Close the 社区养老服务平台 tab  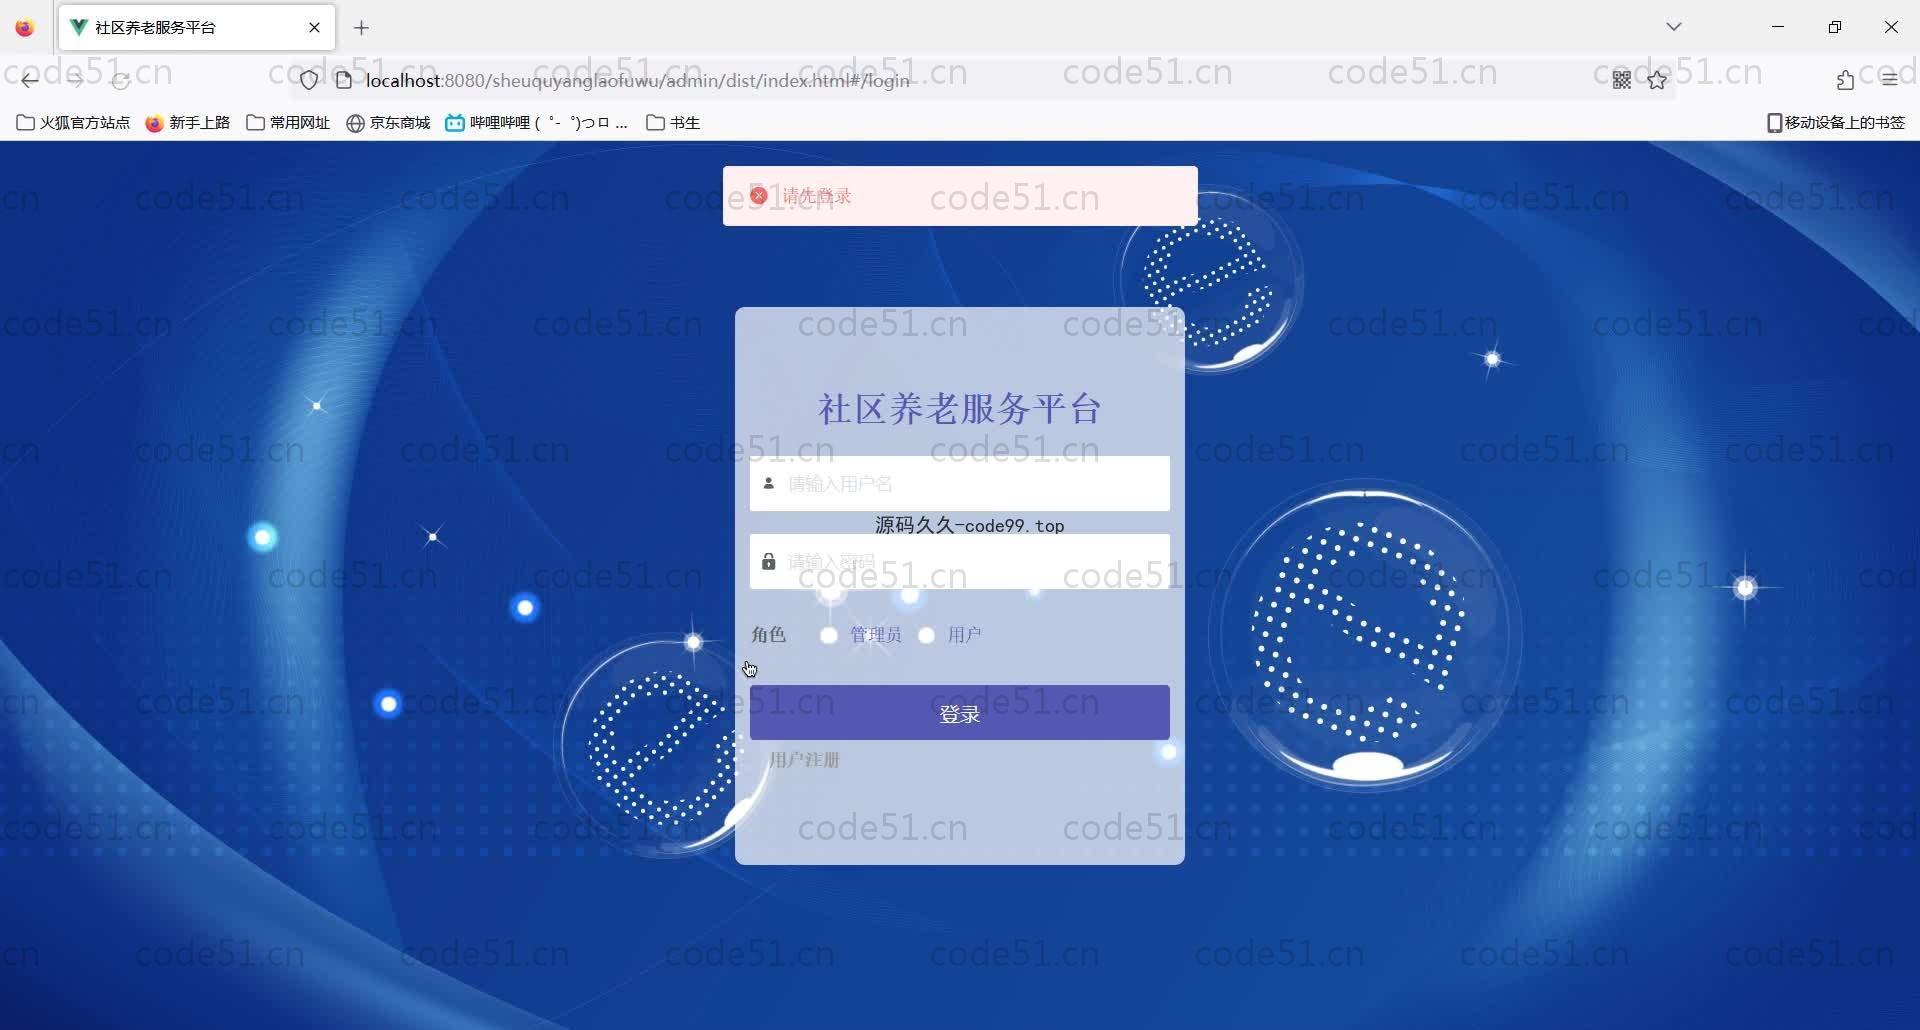(x=315, y=28)
